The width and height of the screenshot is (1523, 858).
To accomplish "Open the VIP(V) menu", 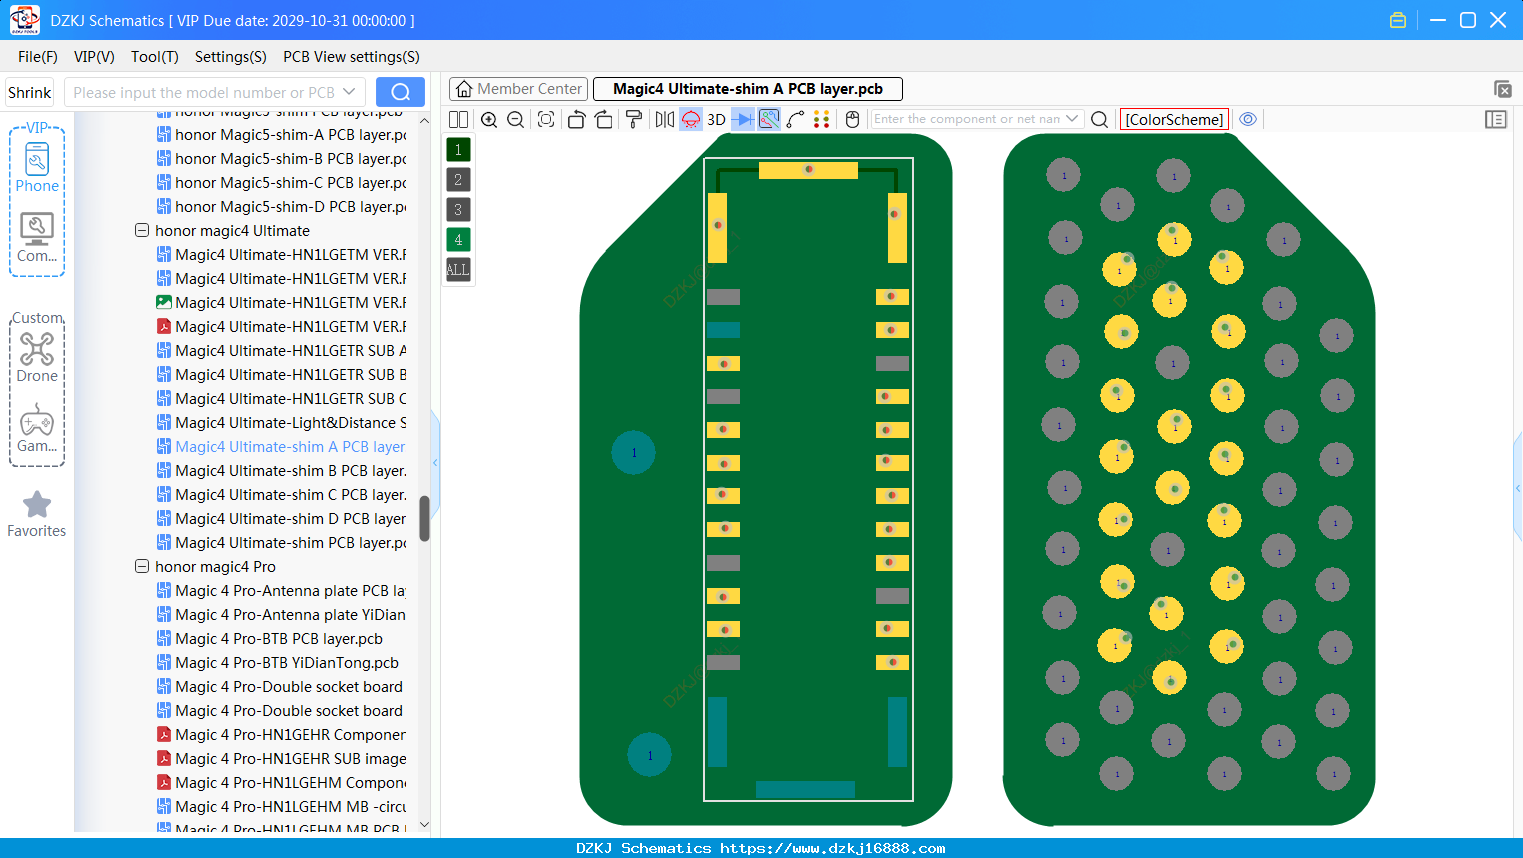I will tap(94, 57).
